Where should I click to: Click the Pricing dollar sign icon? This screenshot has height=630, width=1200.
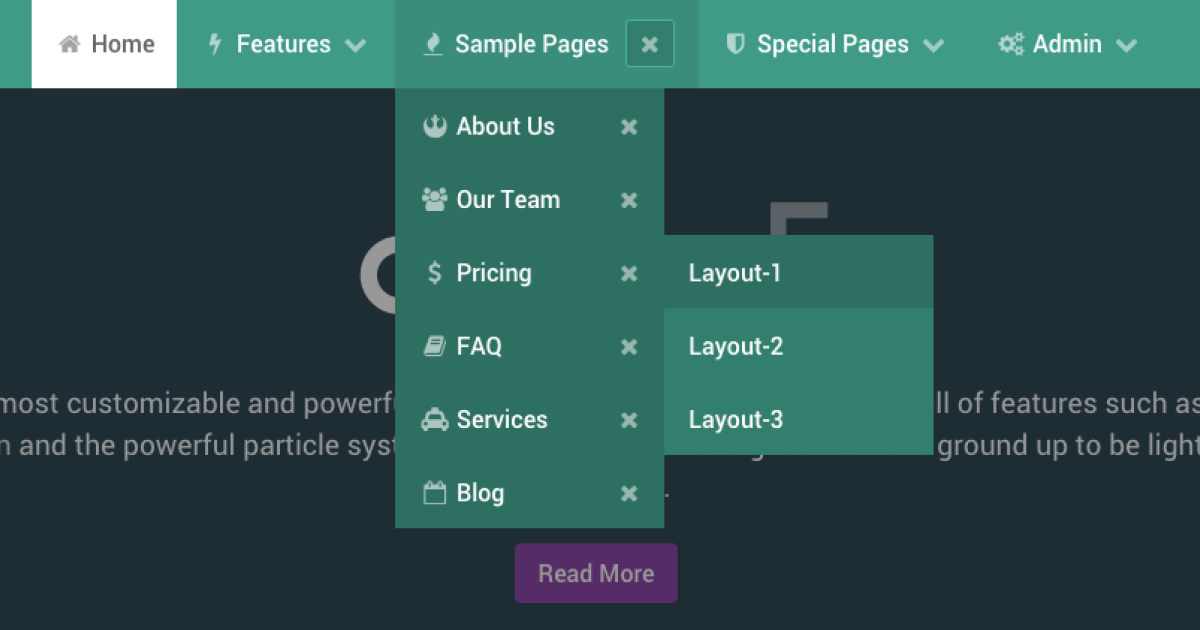(x=434, y=273)
